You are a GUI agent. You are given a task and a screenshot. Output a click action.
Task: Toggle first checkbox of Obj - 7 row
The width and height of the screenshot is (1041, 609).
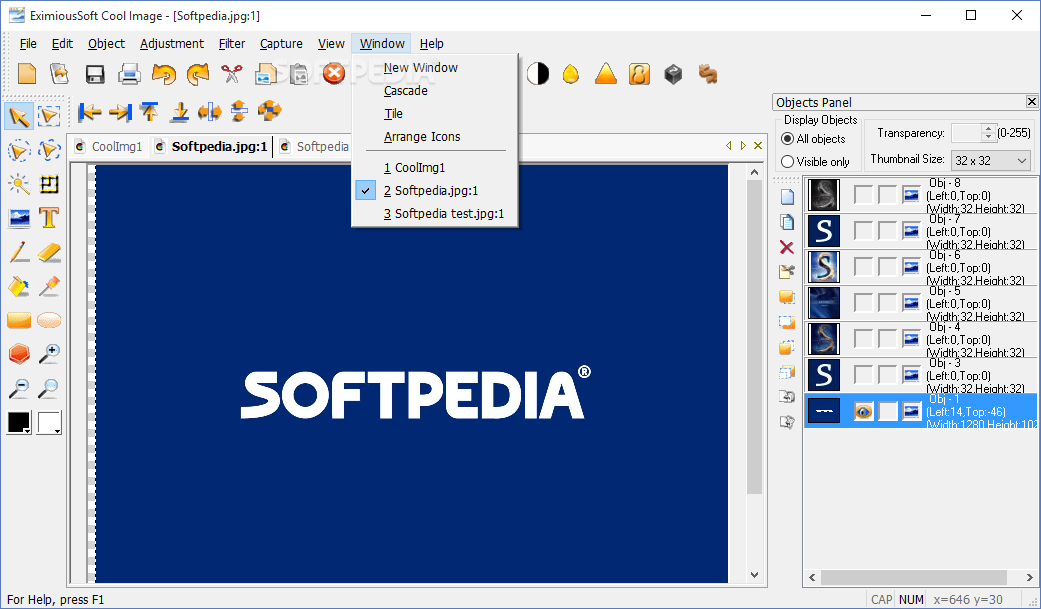point(863,230)
